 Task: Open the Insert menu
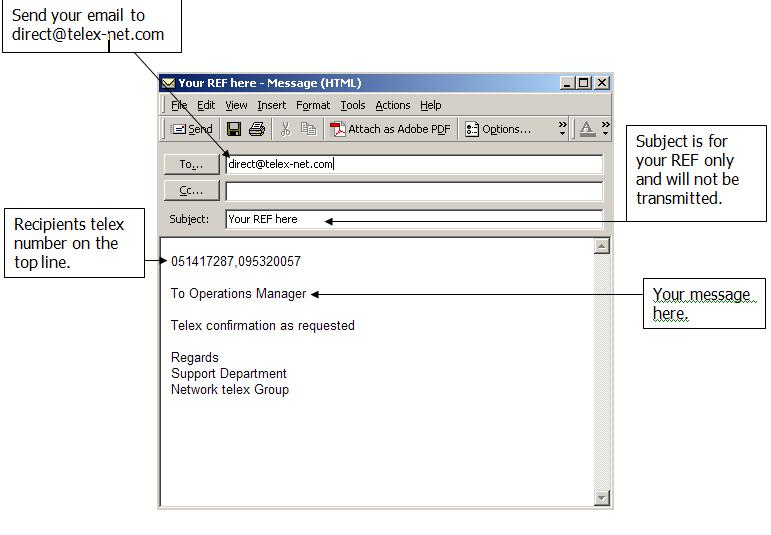[271, 105]
